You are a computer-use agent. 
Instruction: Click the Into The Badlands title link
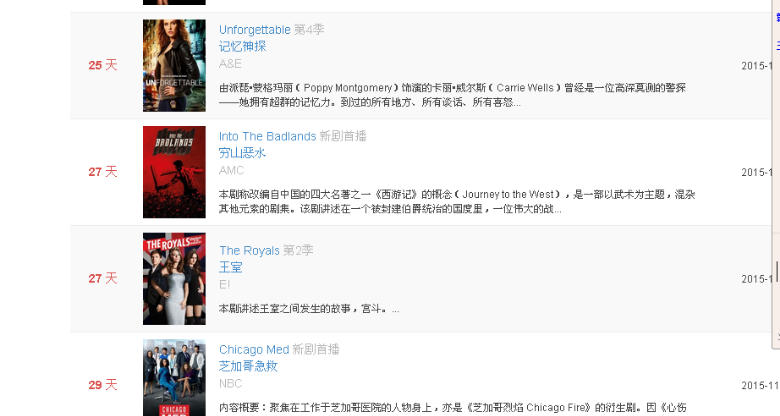268,136
